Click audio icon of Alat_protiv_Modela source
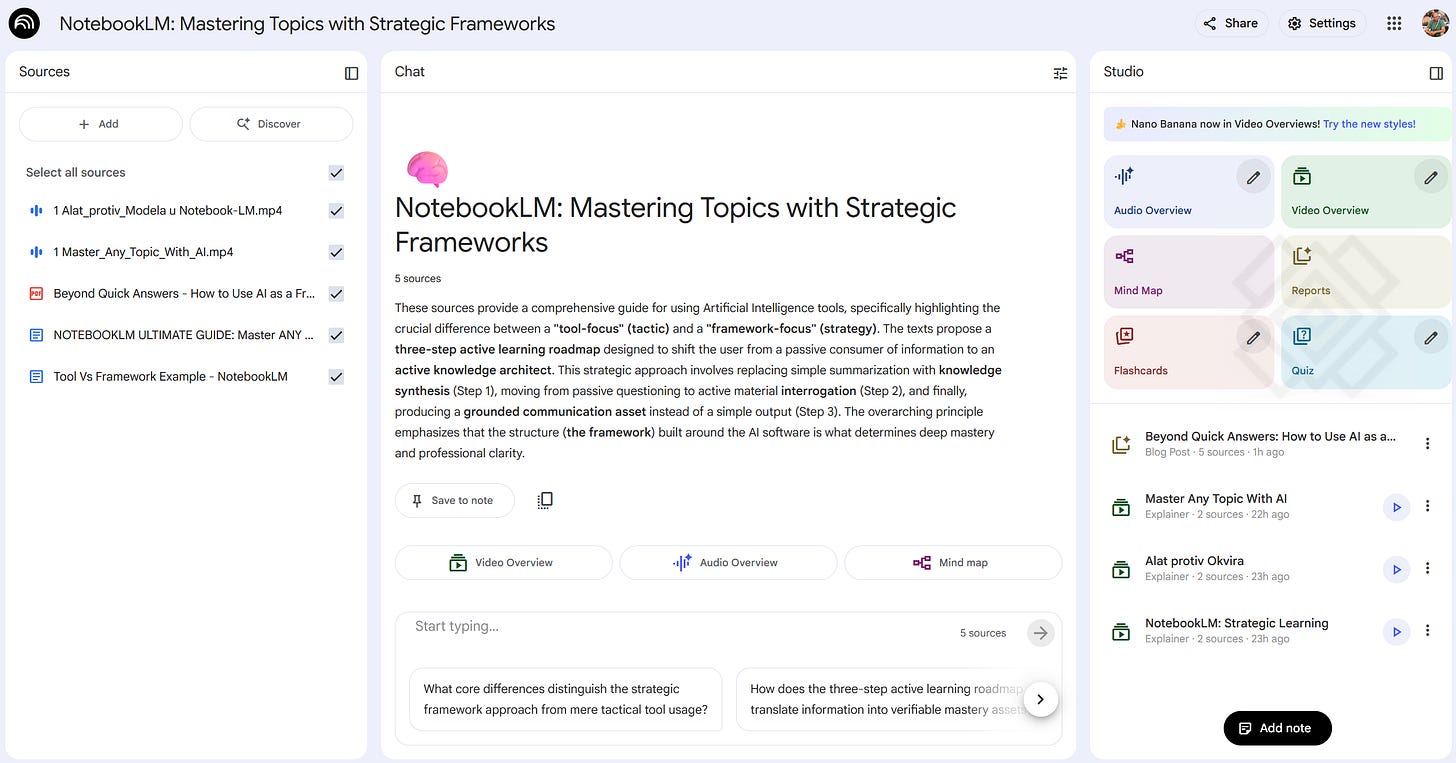Image resolution: width=1456 pixels, height=763 pixels. 36,211
